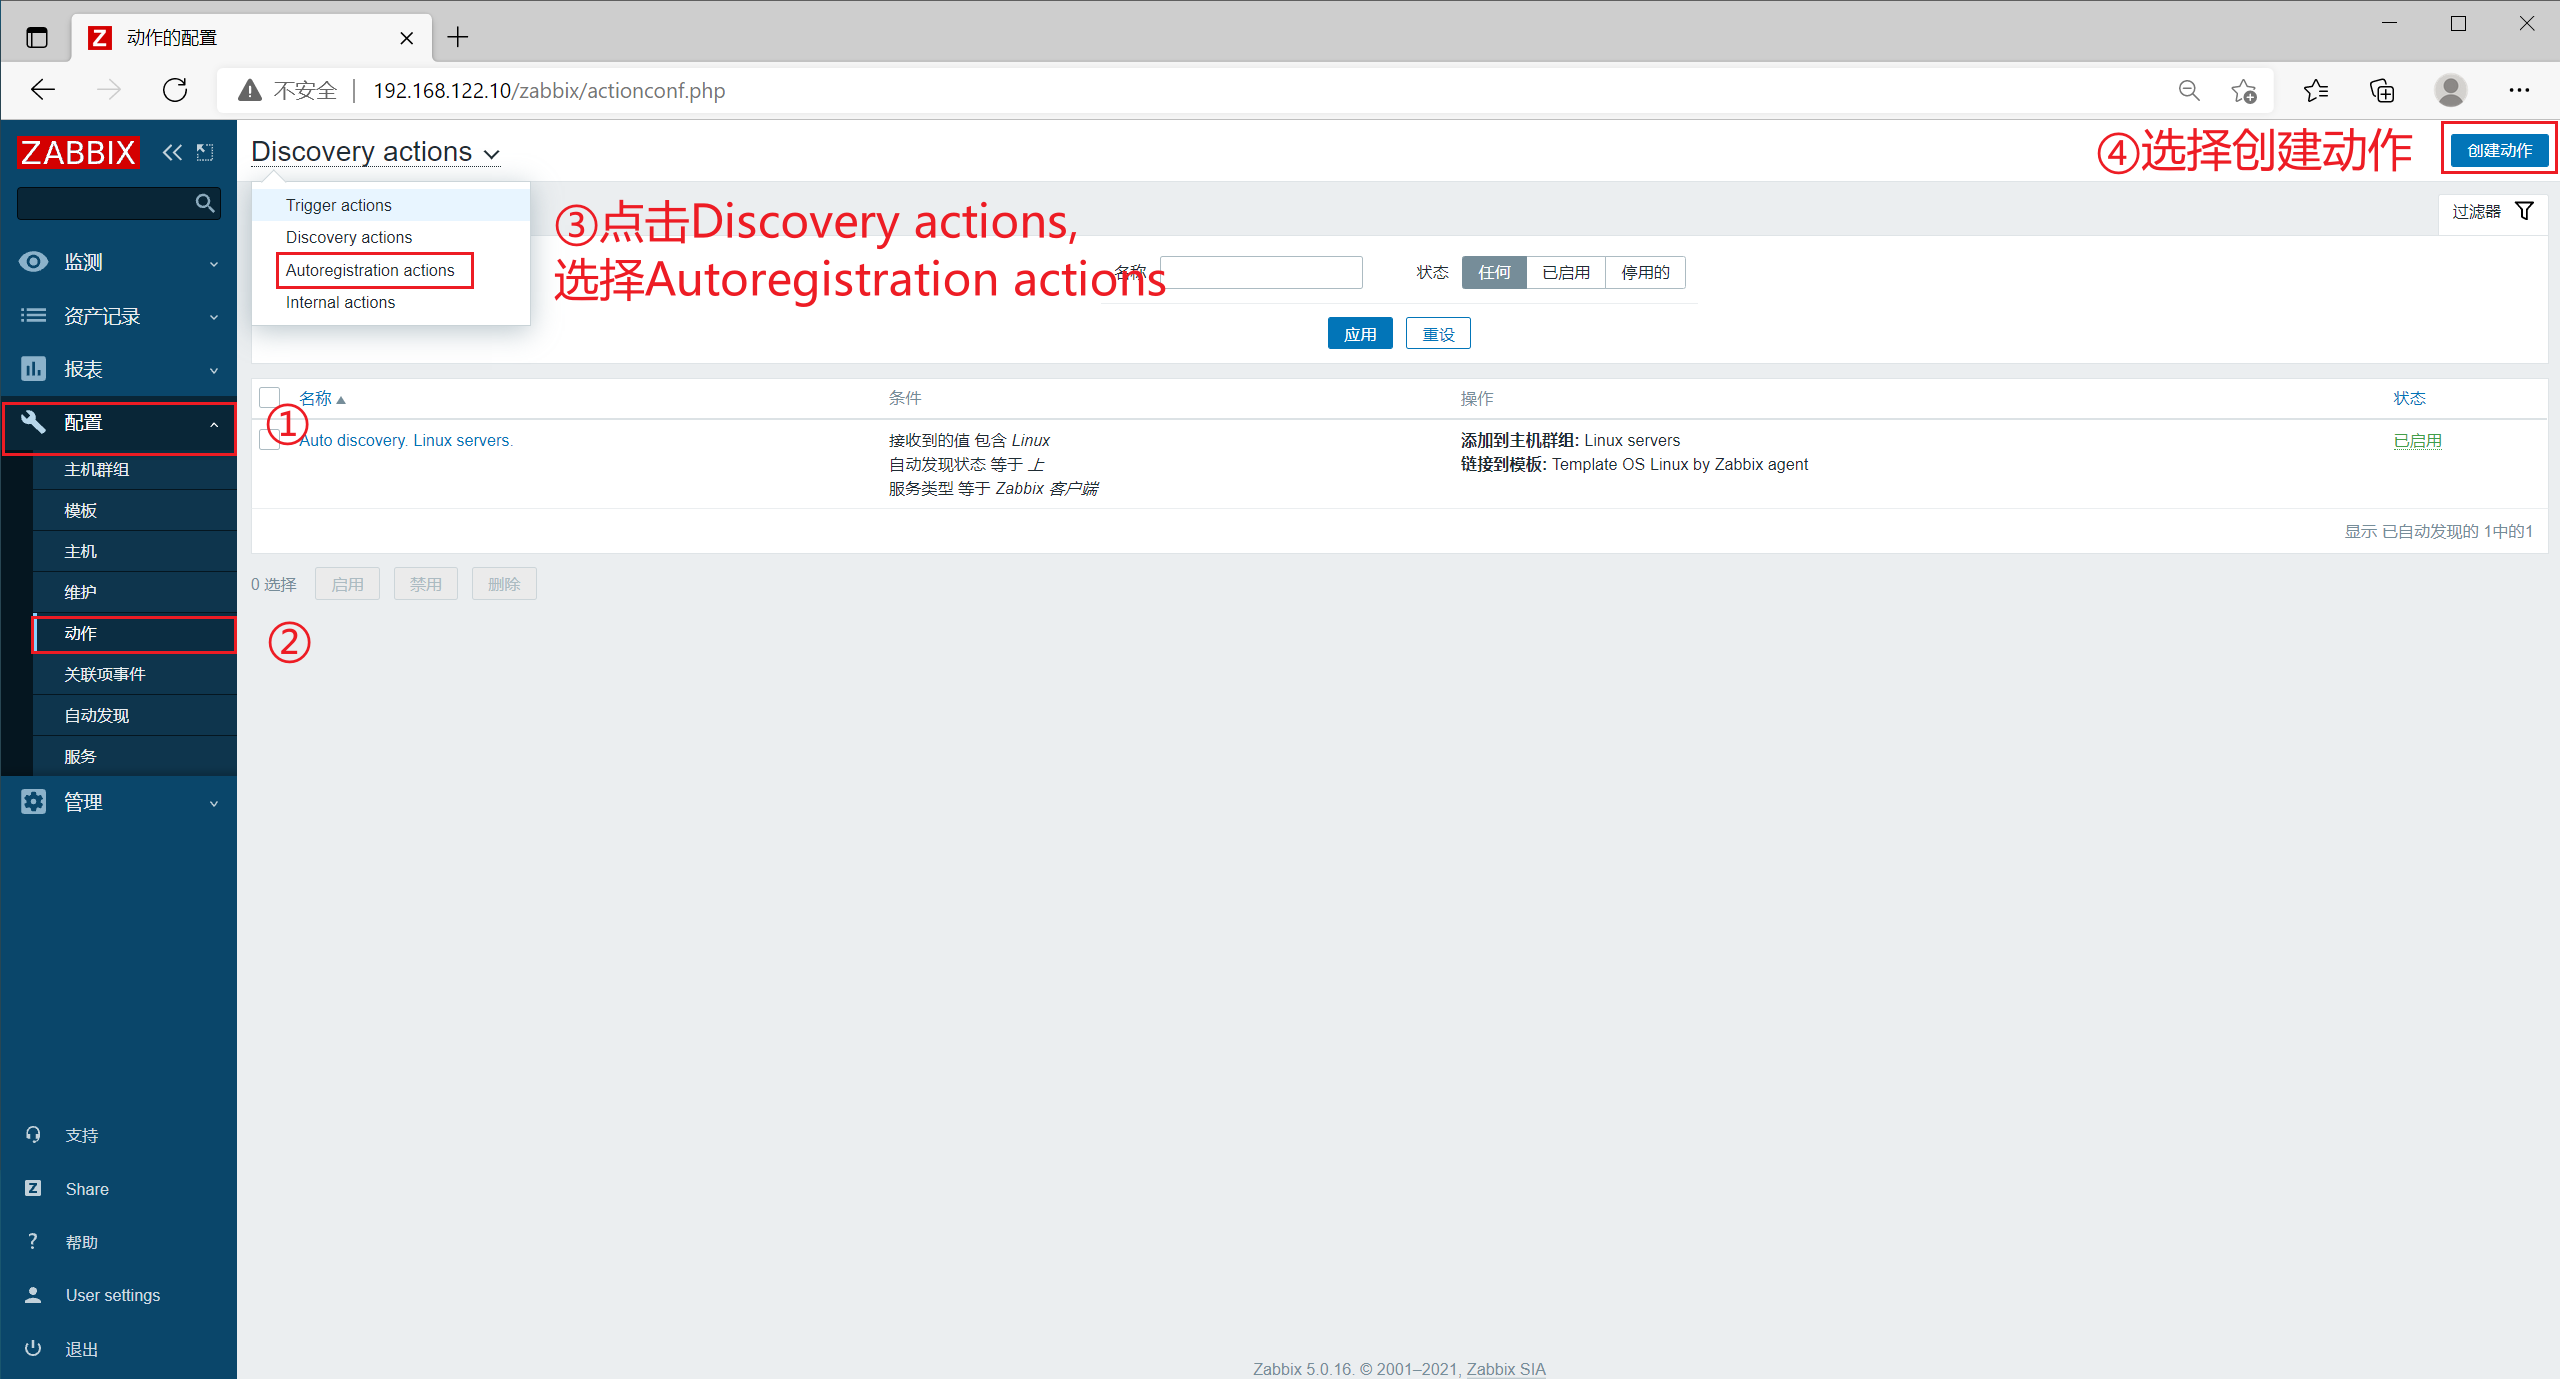Viewport: 2560px width, 1379px height.
Task: Open 维护 in configuration submenu
Action: tap(135, 592)
